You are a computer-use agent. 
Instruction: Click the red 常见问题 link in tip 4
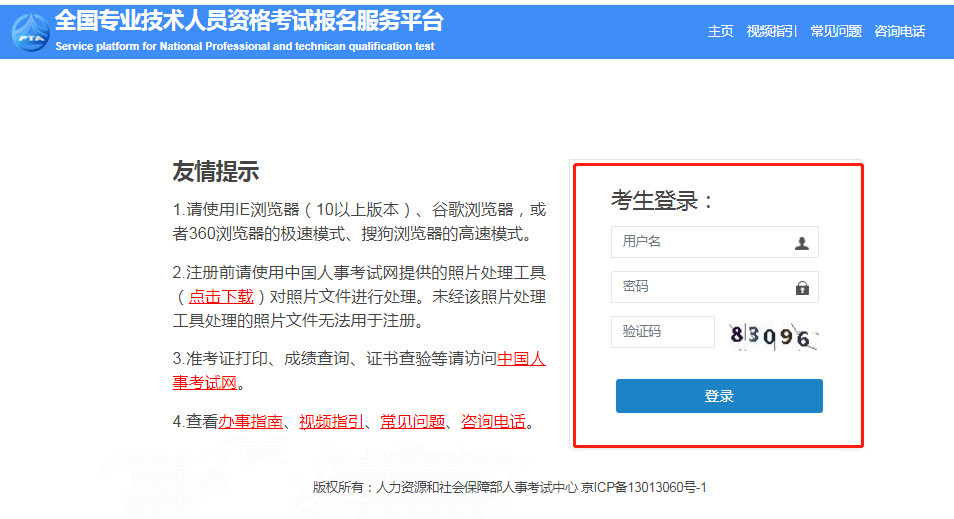click(412, 421)
